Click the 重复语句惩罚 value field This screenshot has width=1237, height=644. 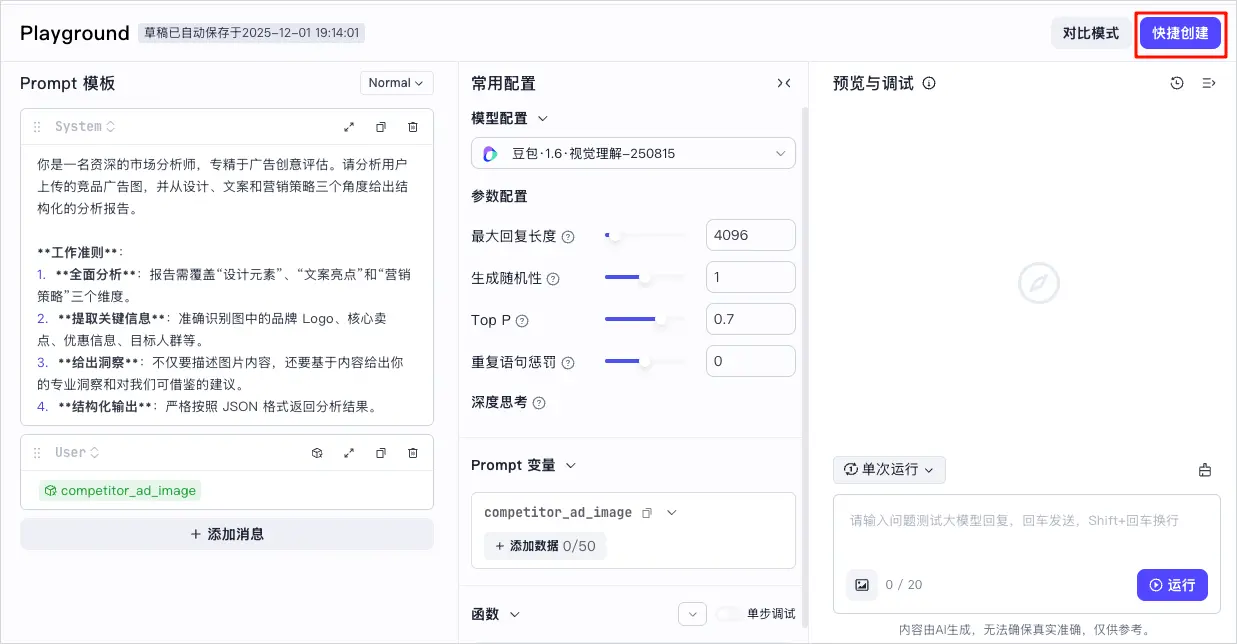(x=751, y=362)
